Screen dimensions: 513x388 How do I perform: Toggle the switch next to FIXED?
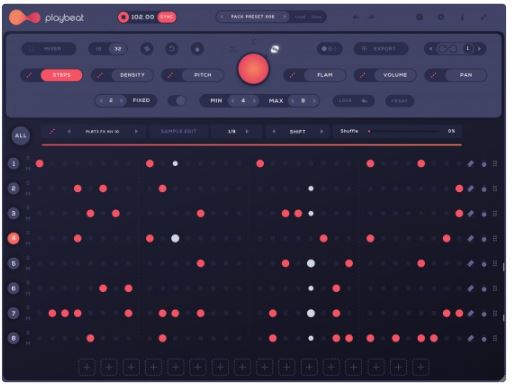177,101
